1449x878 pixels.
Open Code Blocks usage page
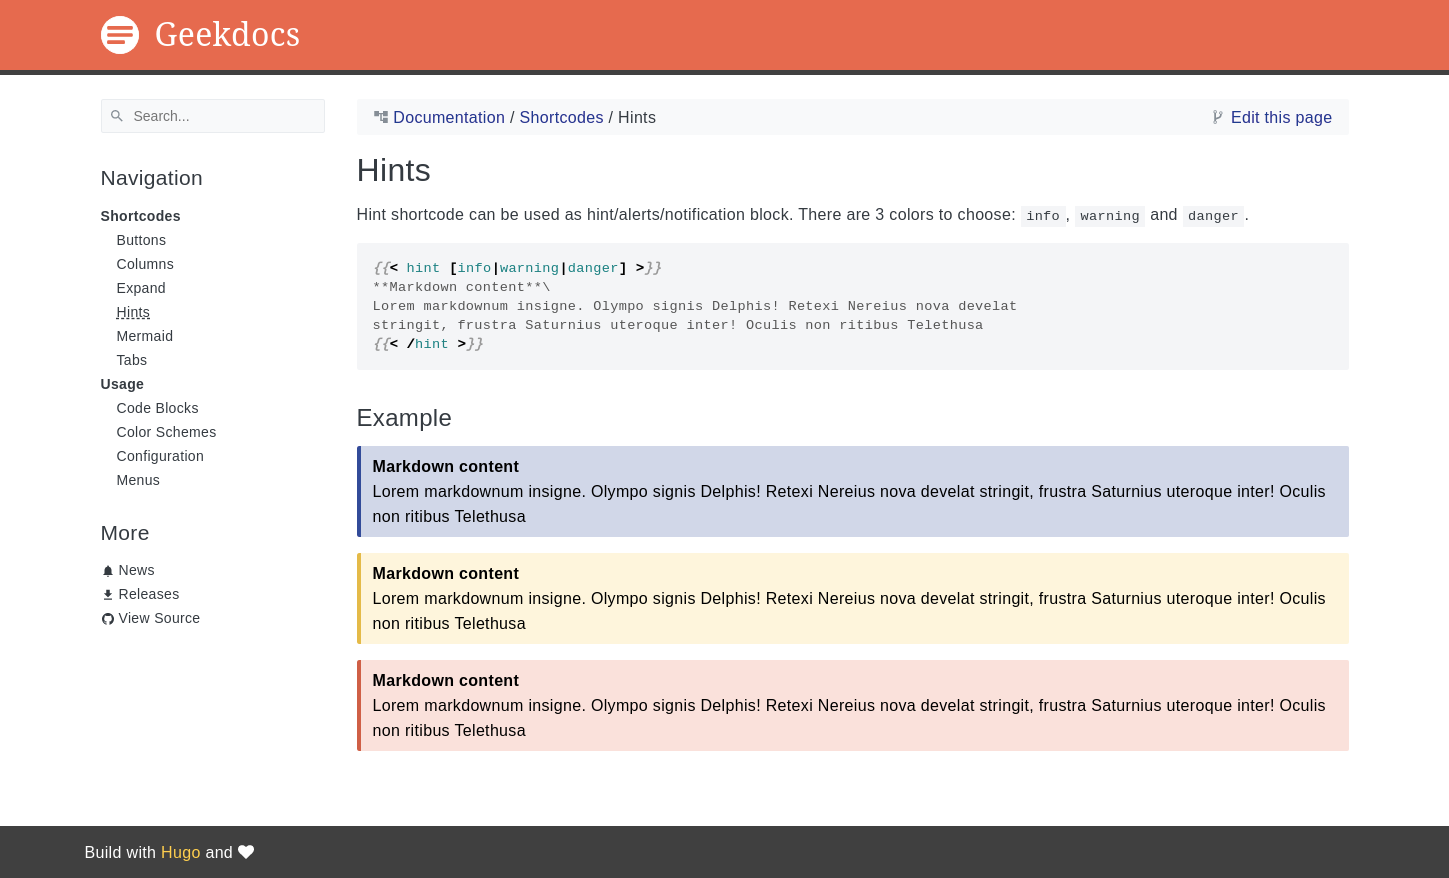click(x=157, y=408)
